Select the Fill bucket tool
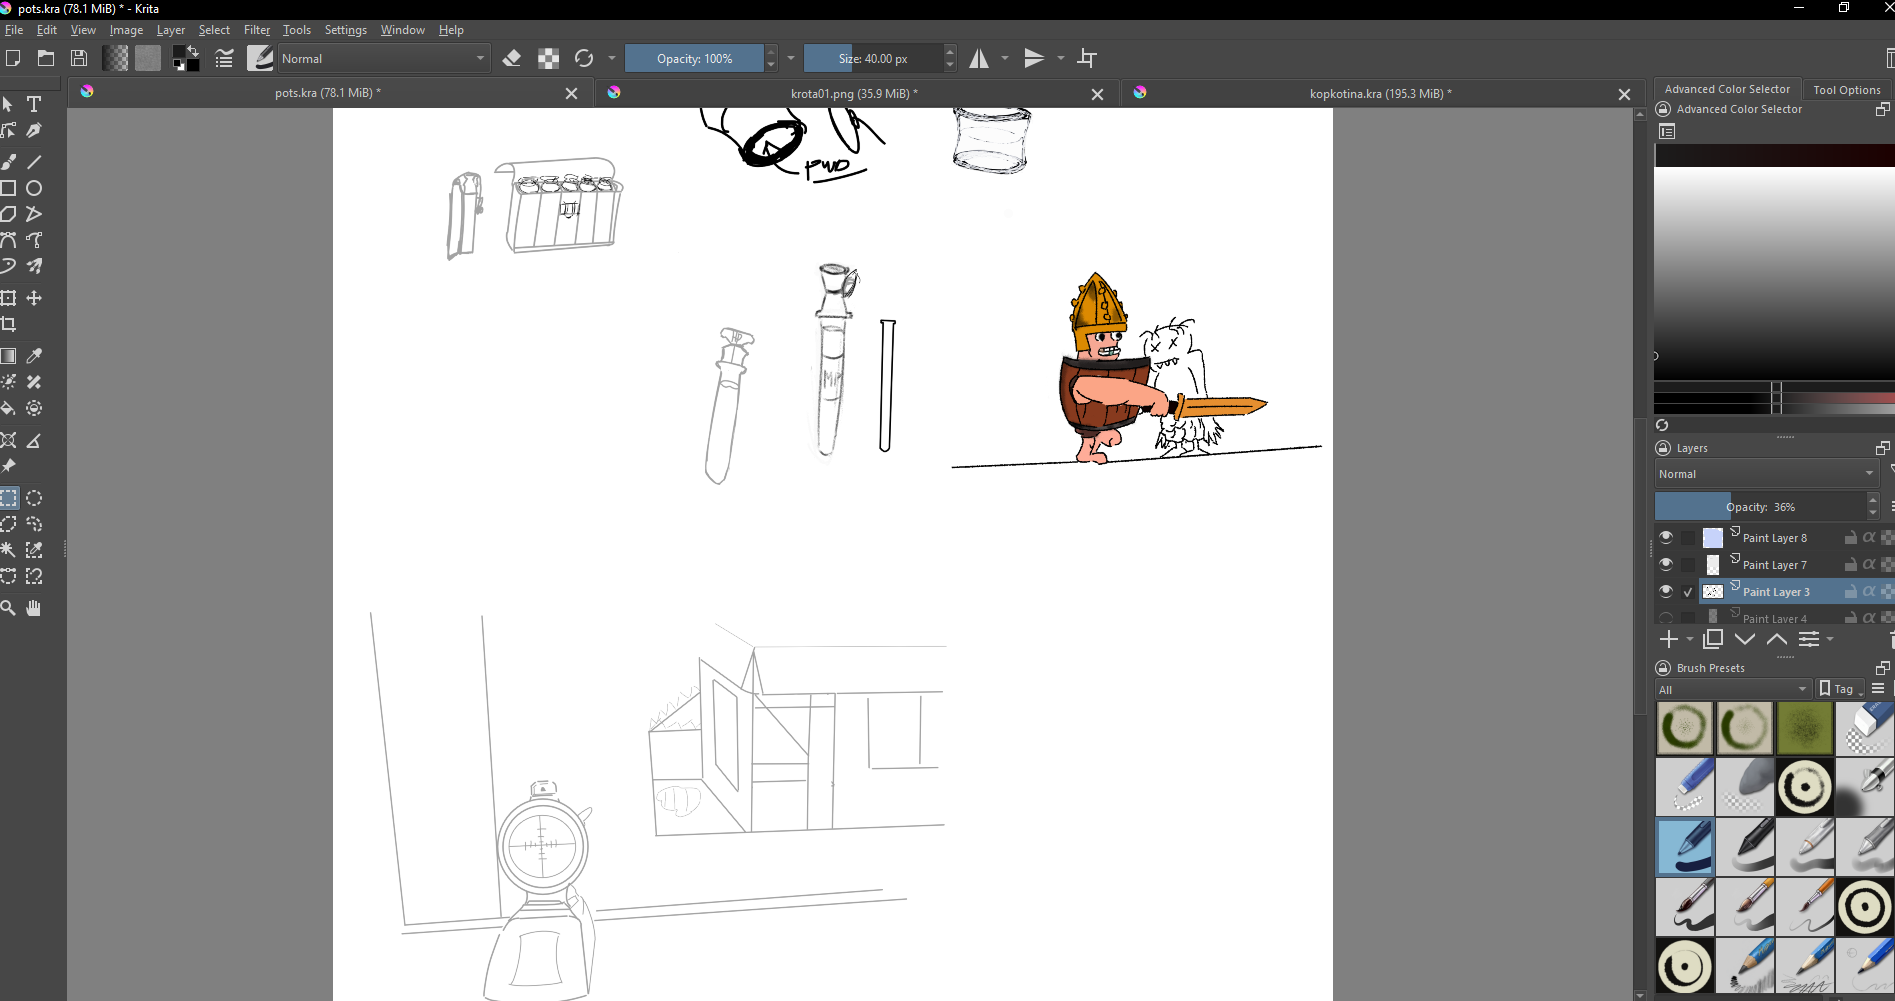The image size is (1895, 1001). click(x=9, y=408)
